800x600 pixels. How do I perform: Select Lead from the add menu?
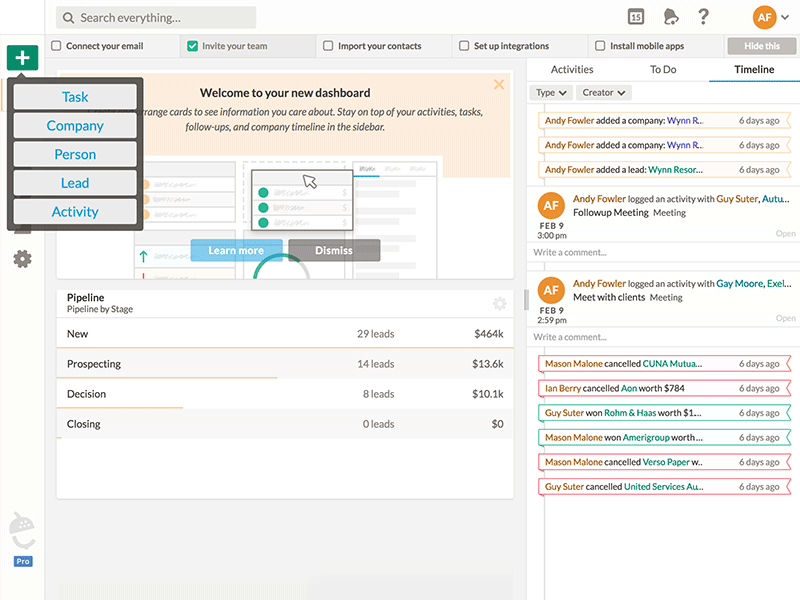point(75,183)
